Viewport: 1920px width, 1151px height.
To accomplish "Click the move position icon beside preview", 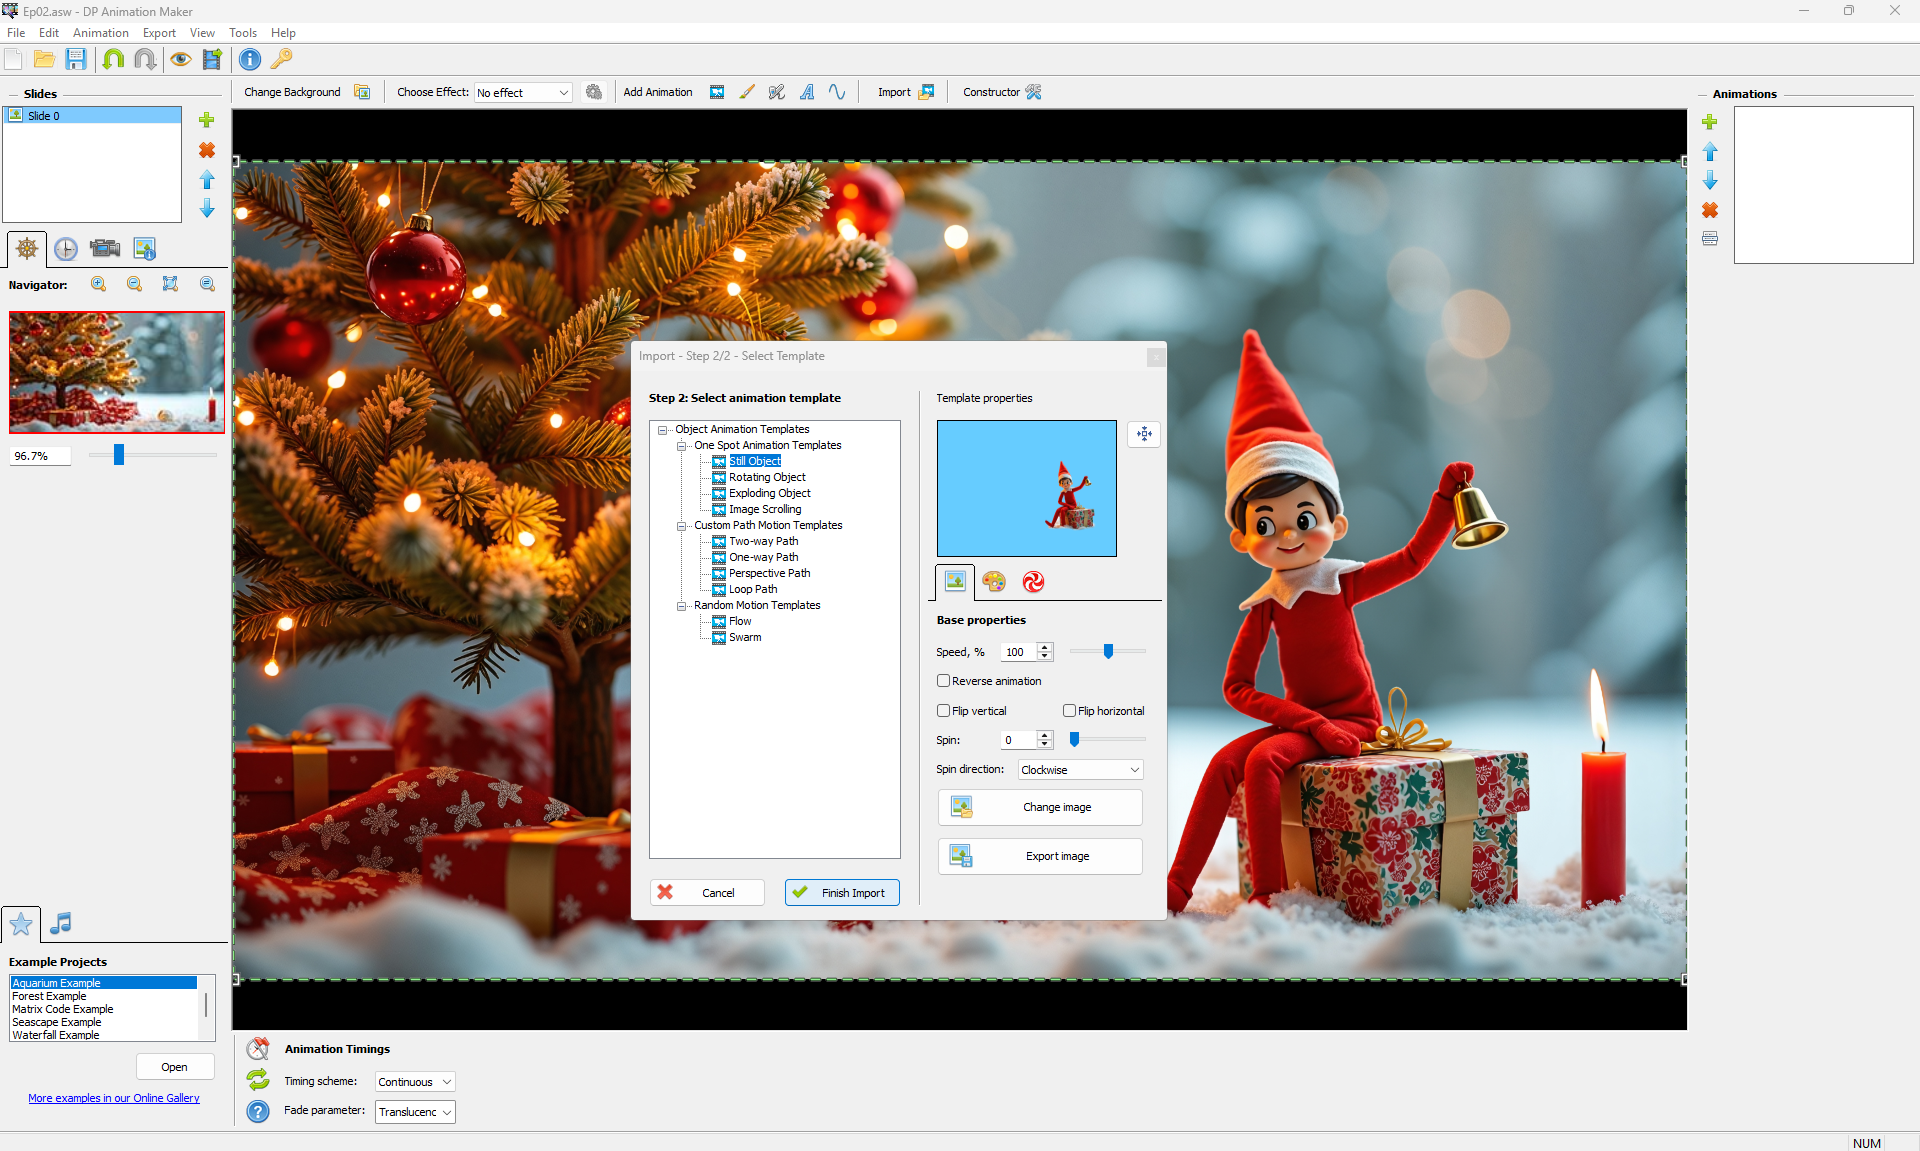I will (1144, 434).
